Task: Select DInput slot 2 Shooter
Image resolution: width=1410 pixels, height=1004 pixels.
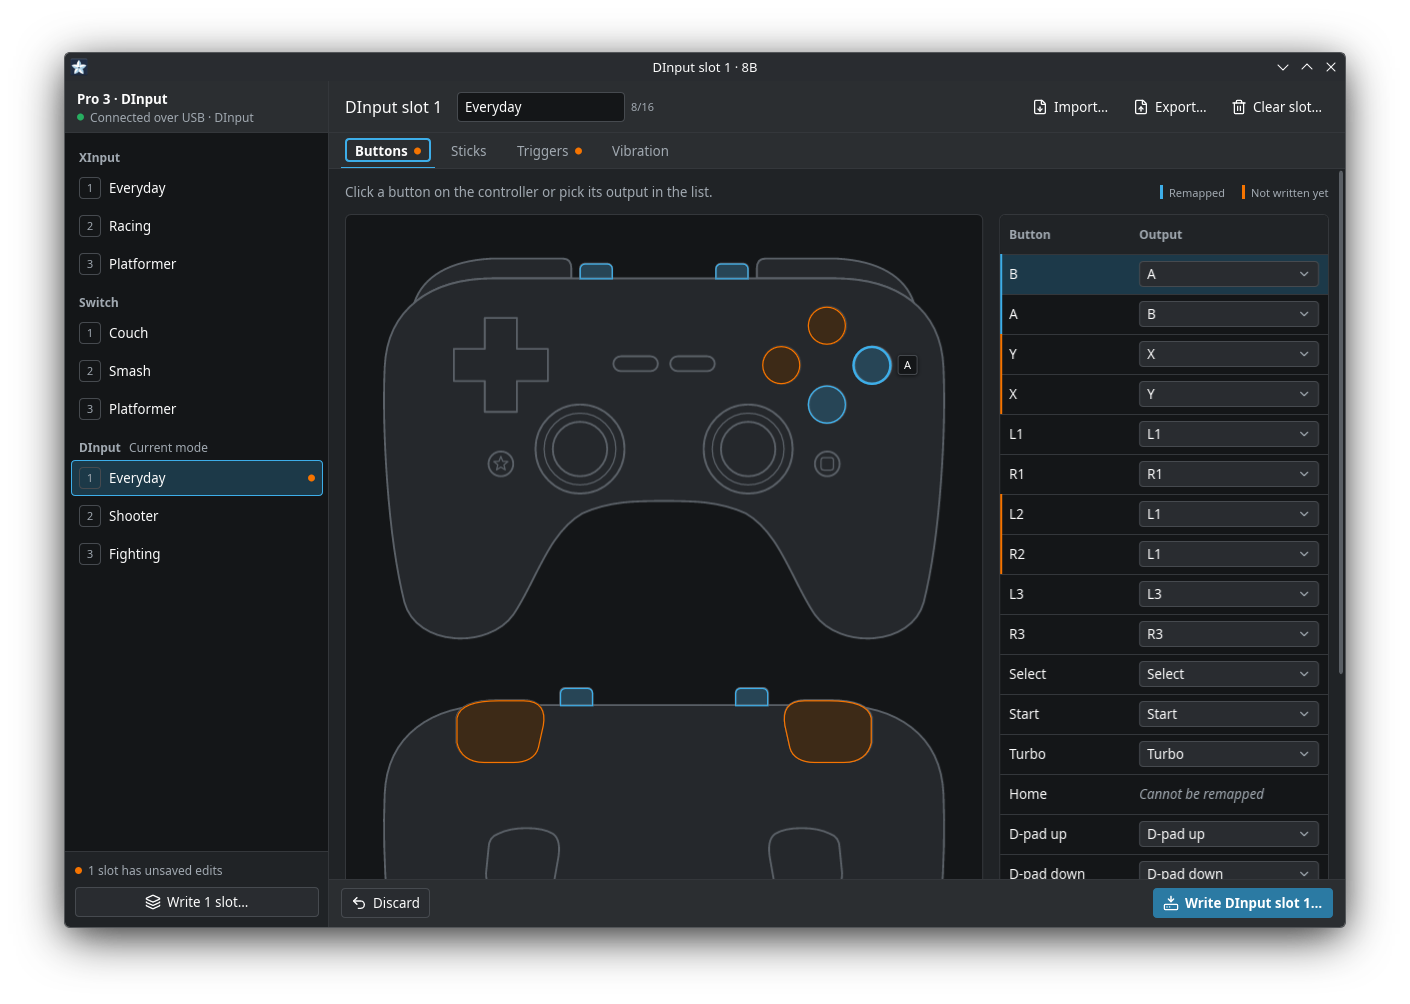Action: tap(197, 516)
